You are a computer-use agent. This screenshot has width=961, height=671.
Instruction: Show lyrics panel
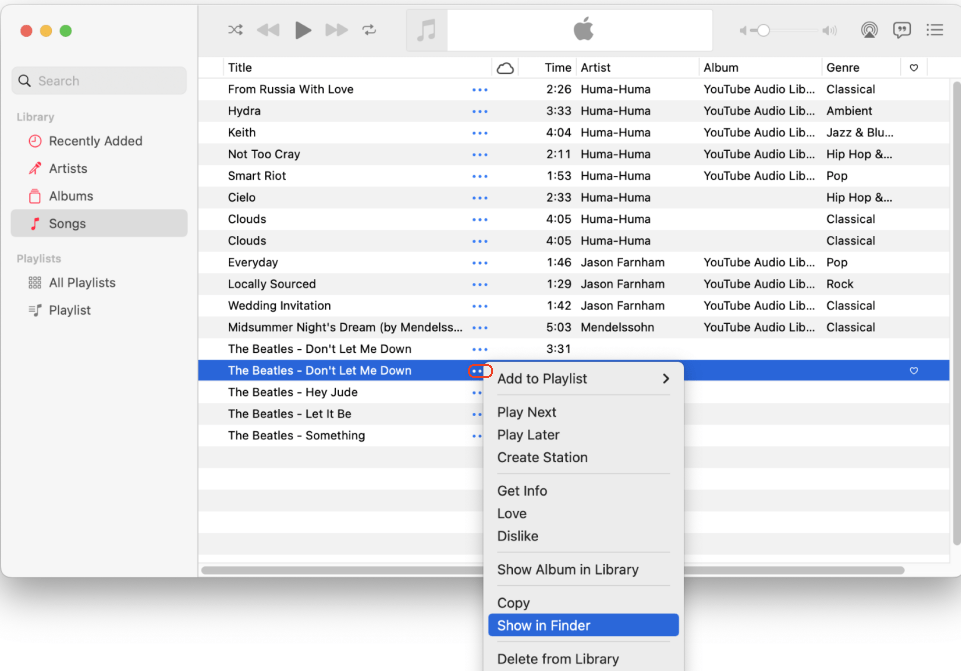(902, 30)
